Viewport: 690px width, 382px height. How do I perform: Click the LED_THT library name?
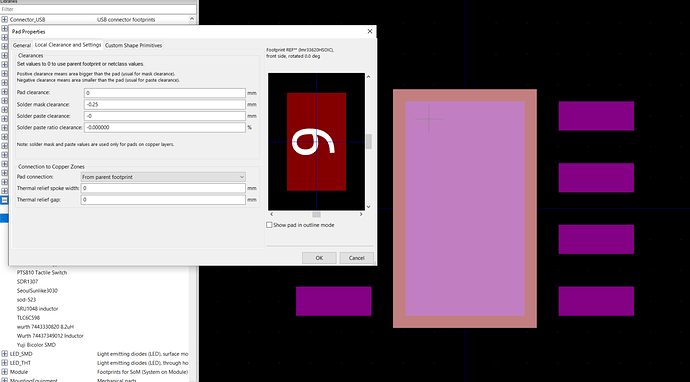click(21, 363)
